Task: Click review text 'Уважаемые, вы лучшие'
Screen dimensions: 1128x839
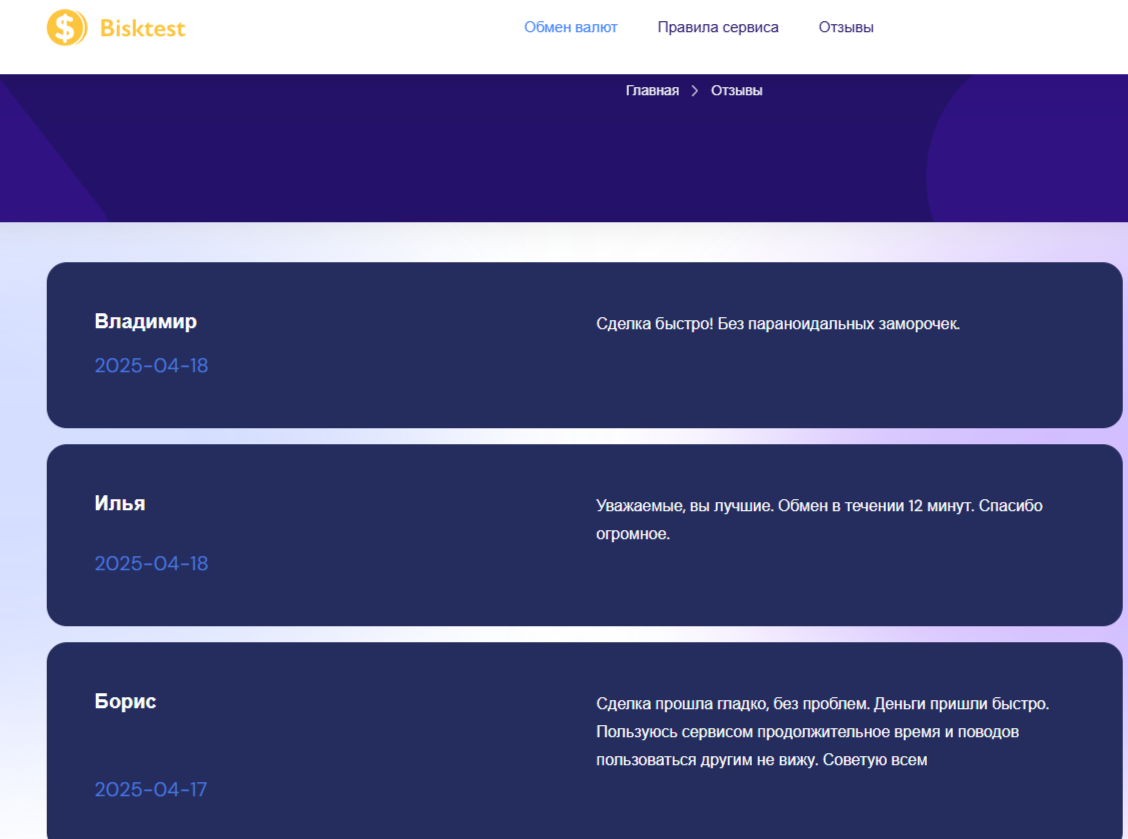Action: 684,506
